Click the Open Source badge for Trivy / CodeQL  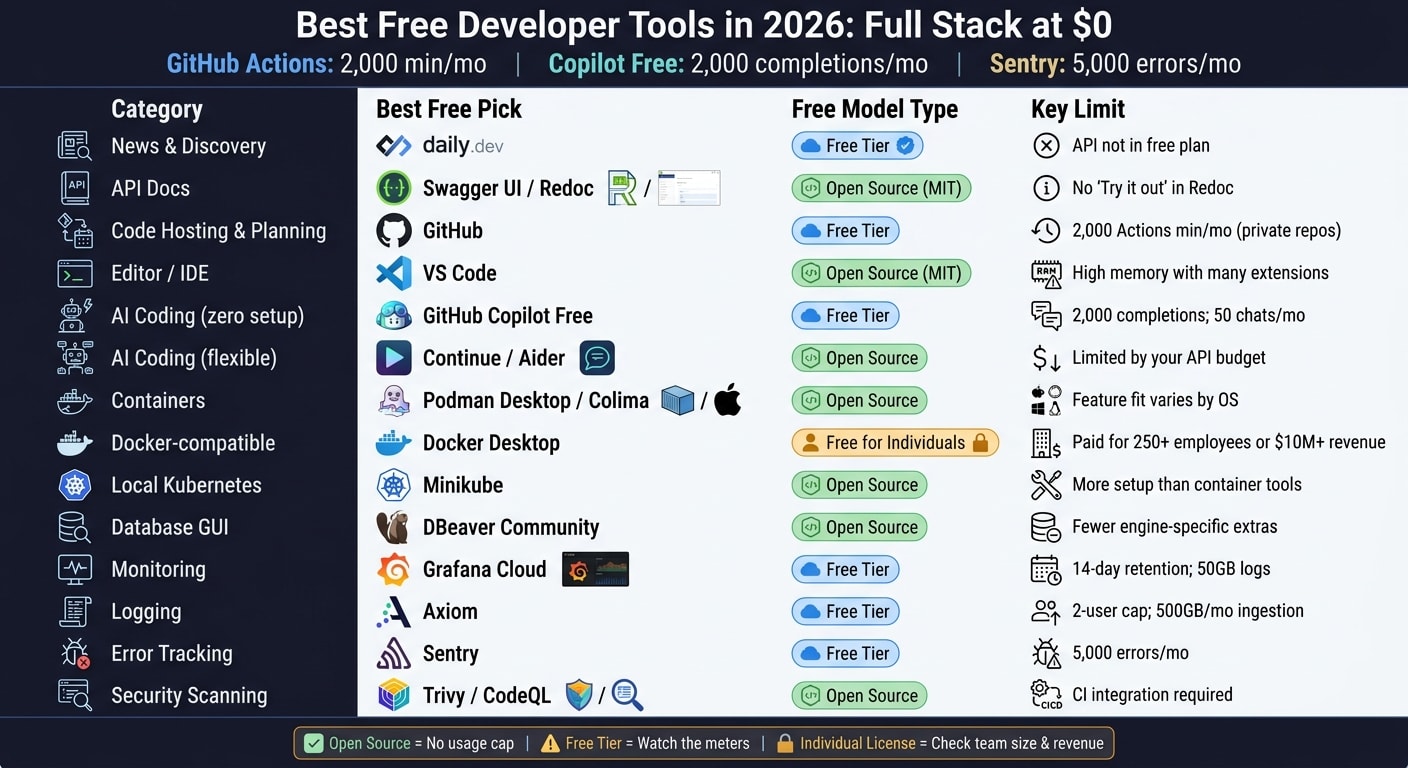click(x=859, y=696)
